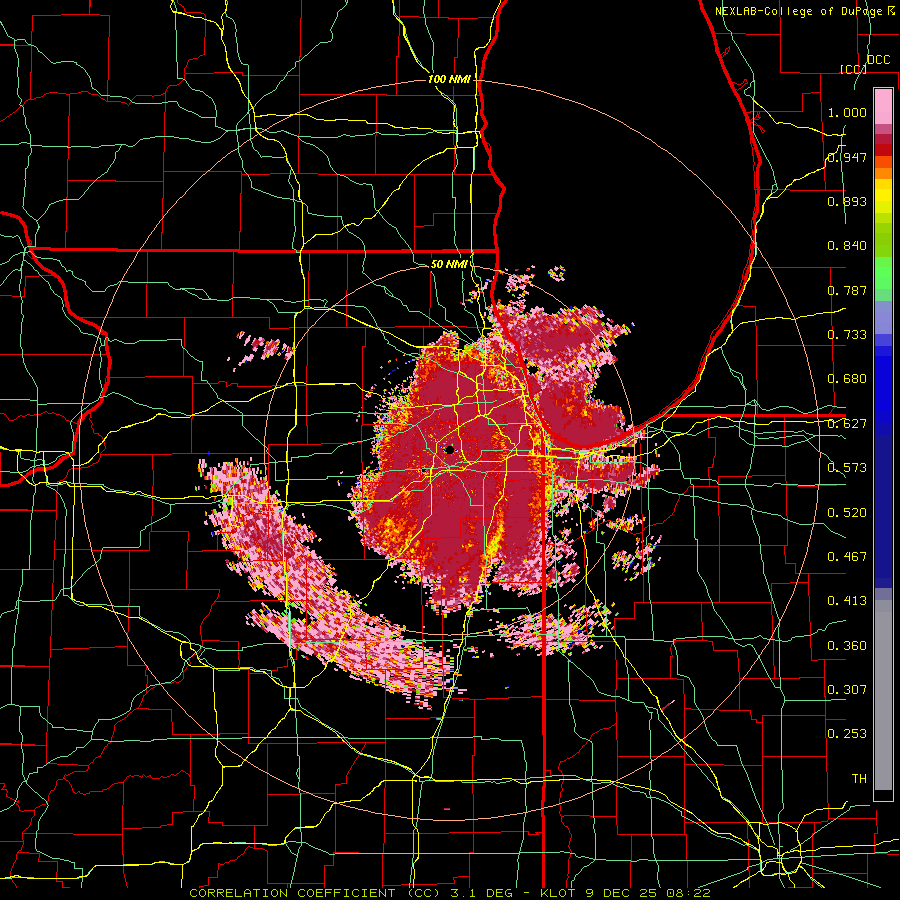Pick the light pink top band of the color bar

click(x=883, y=106)
